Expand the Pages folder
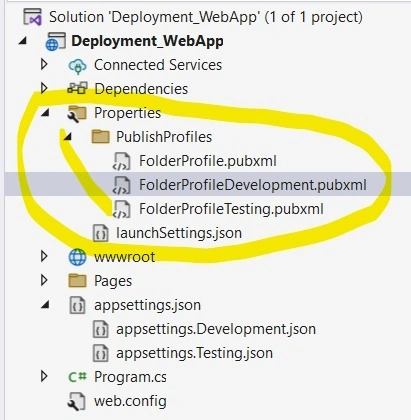 pyautogui.click(x=44, y=281)
